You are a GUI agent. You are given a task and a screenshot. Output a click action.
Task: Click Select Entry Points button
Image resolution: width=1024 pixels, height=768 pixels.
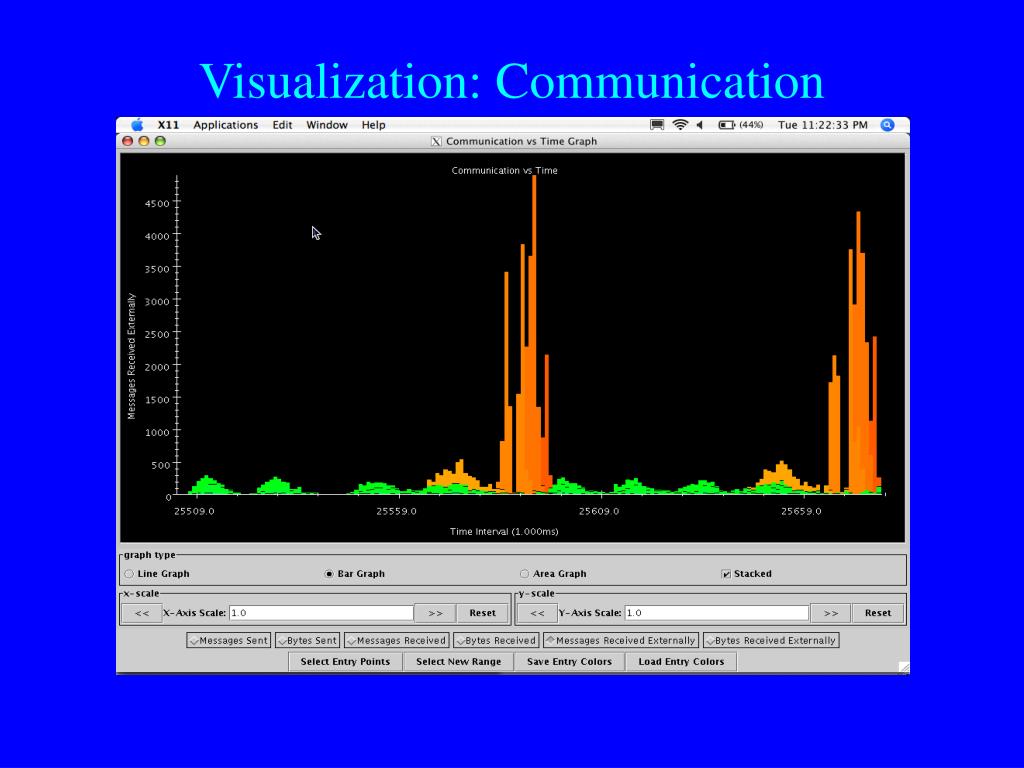(x=345, y=662)
